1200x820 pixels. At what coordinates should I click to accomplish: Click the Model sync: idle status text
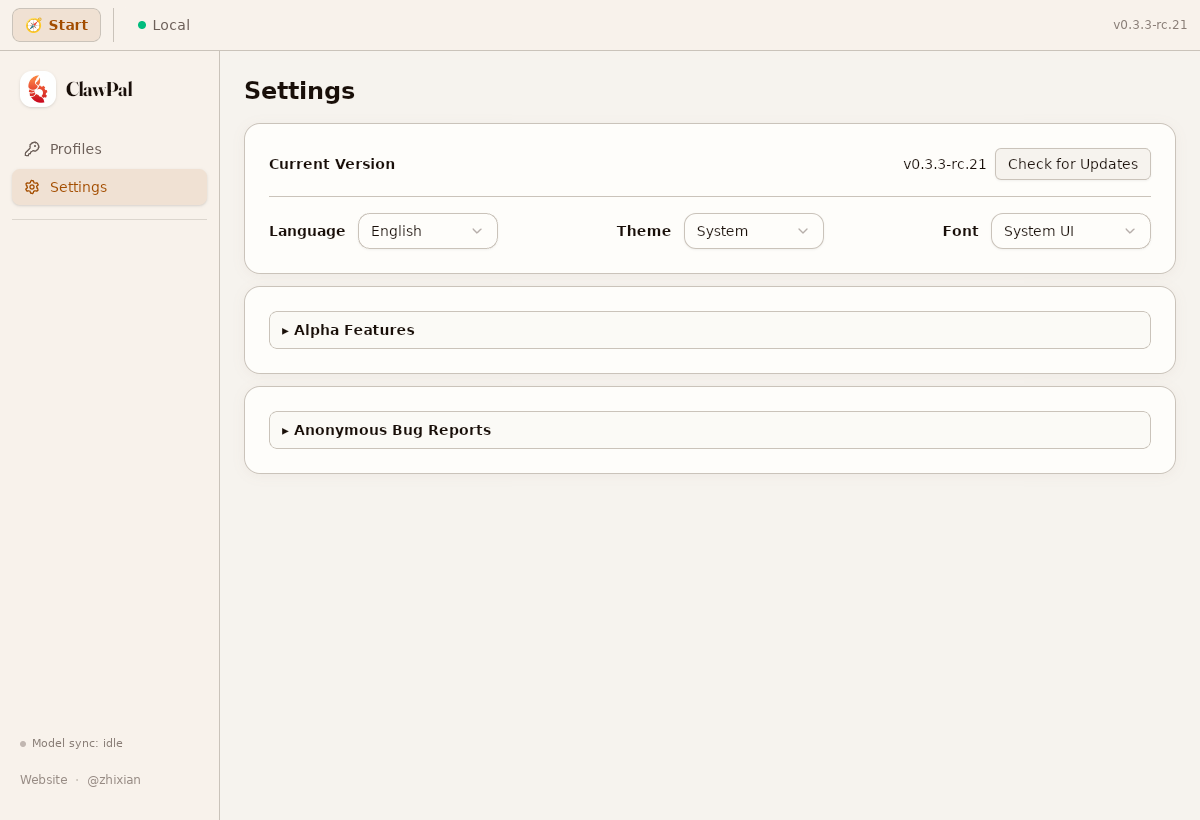click(x=77, y=744)
